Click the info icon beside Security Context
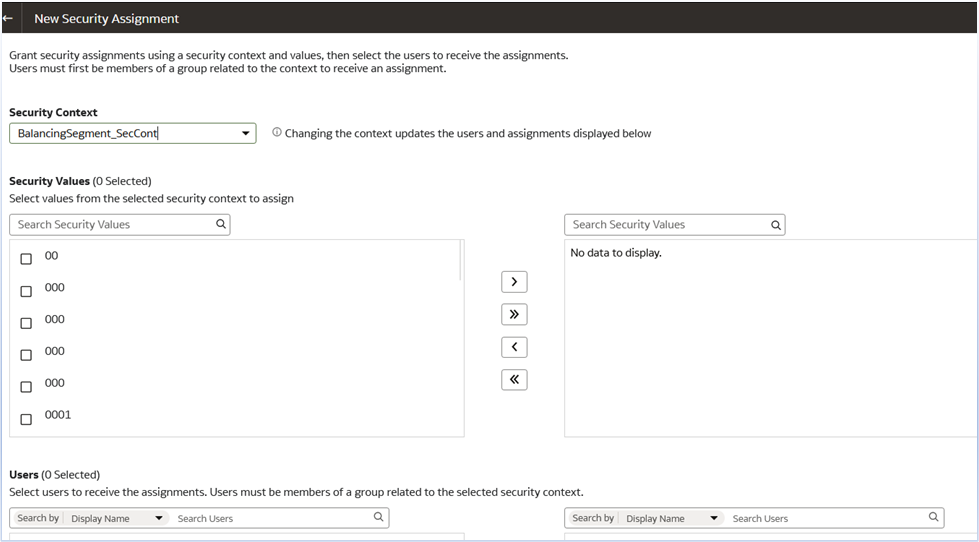This screenshot has width=979, height=542. click(277, 132)
